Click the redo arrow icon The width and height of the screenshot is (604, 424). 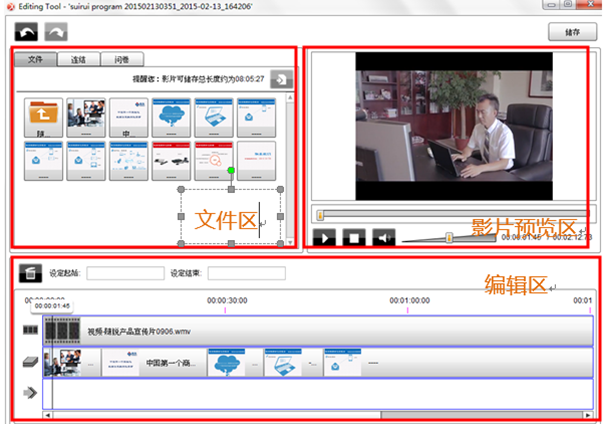pyautogui.click(x=56, y=32)
